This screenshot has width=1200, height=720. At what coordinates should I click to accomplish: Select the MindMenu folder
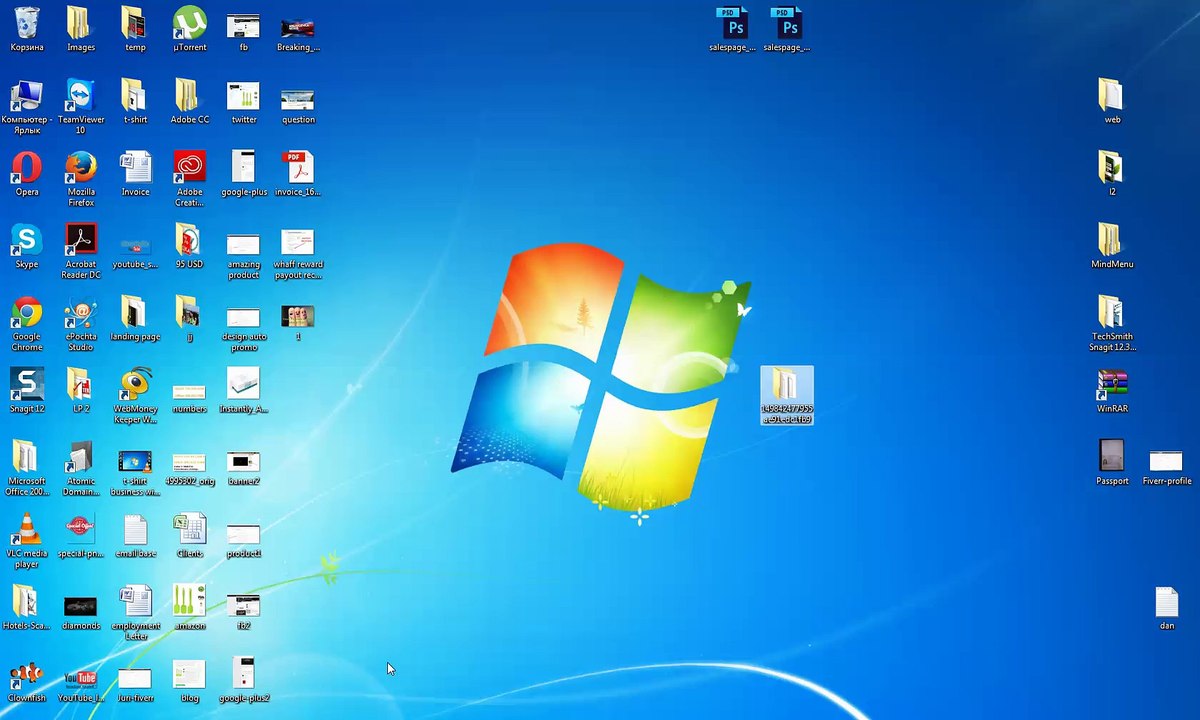tap(1111, 246)
